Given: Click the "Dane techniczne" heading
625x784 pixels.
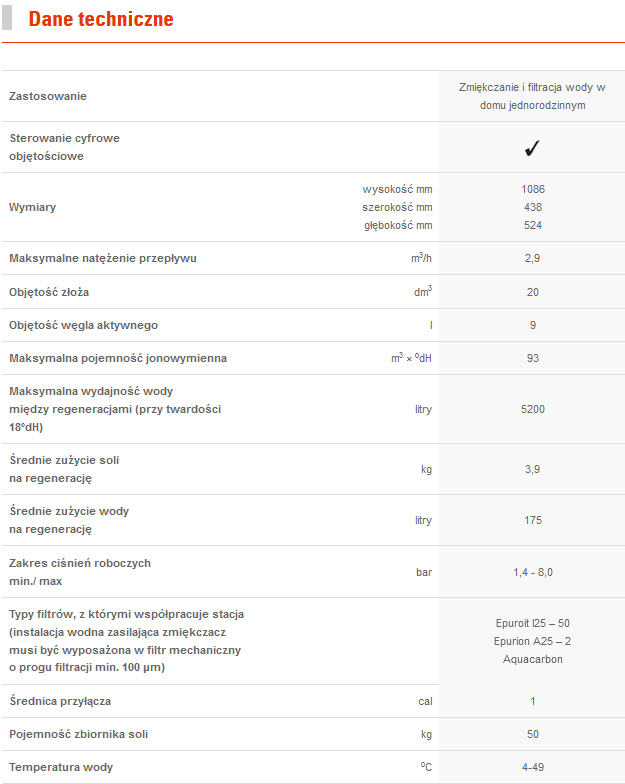Looking at the screenshot, I should tap(101, 19).
